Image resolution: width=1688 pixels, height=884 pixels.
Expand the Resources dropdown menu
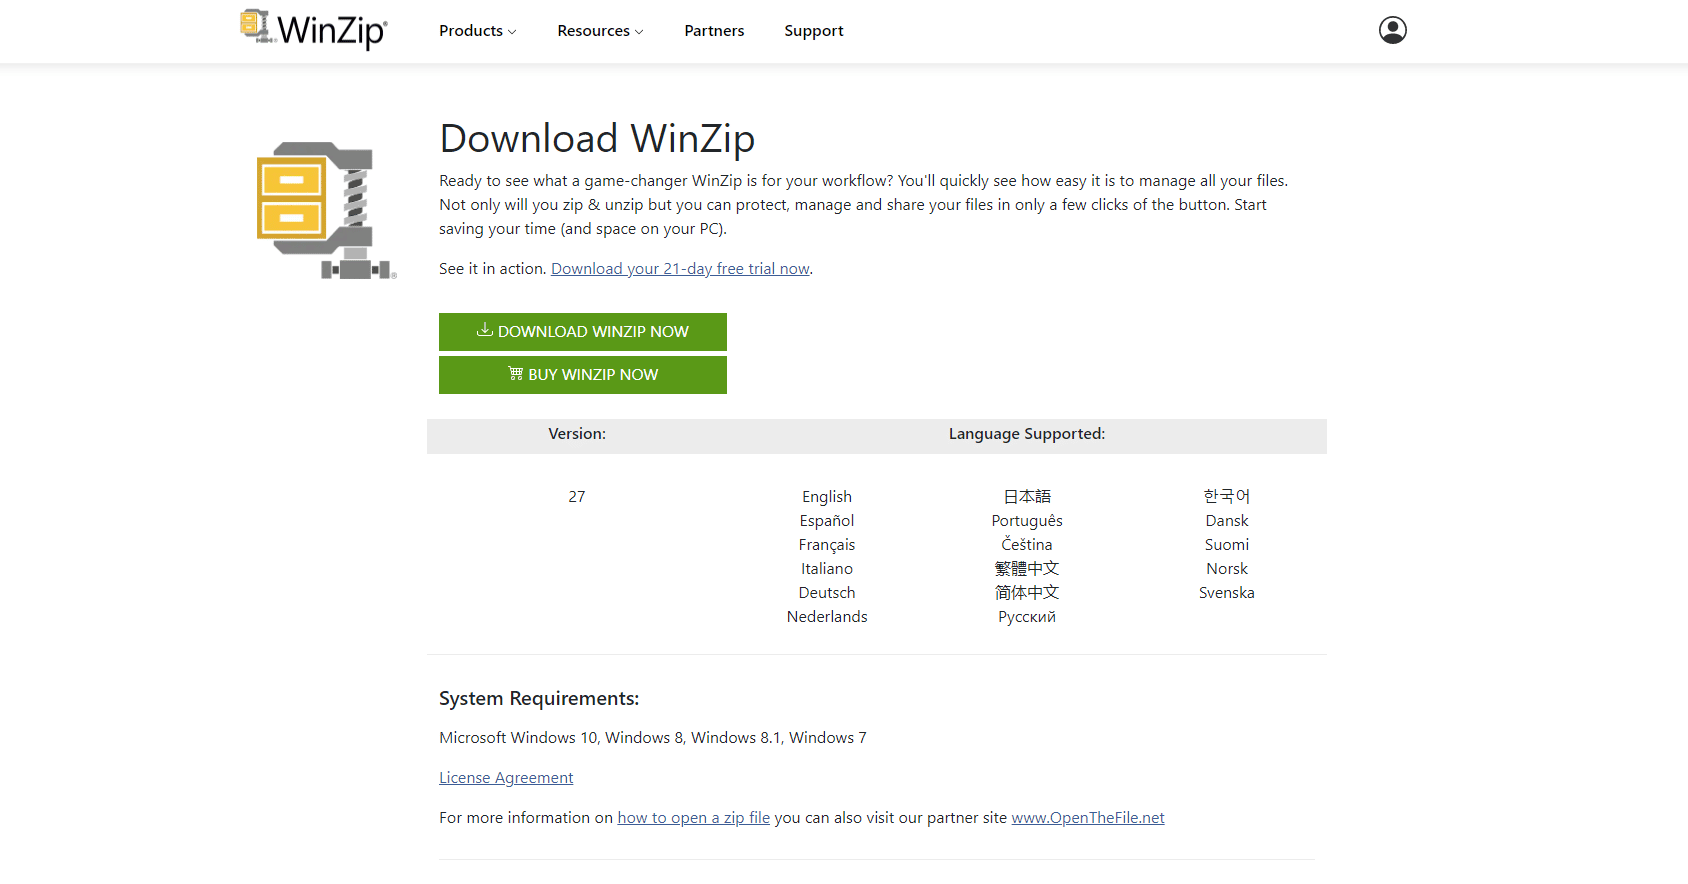[x=600, y=31]
